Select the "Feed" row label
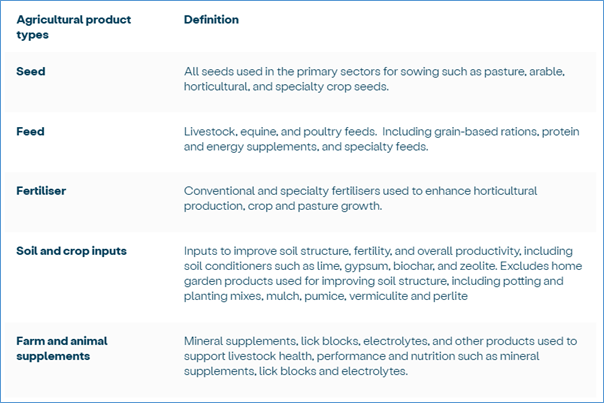 pyautogui.click(x=31, y=131)
